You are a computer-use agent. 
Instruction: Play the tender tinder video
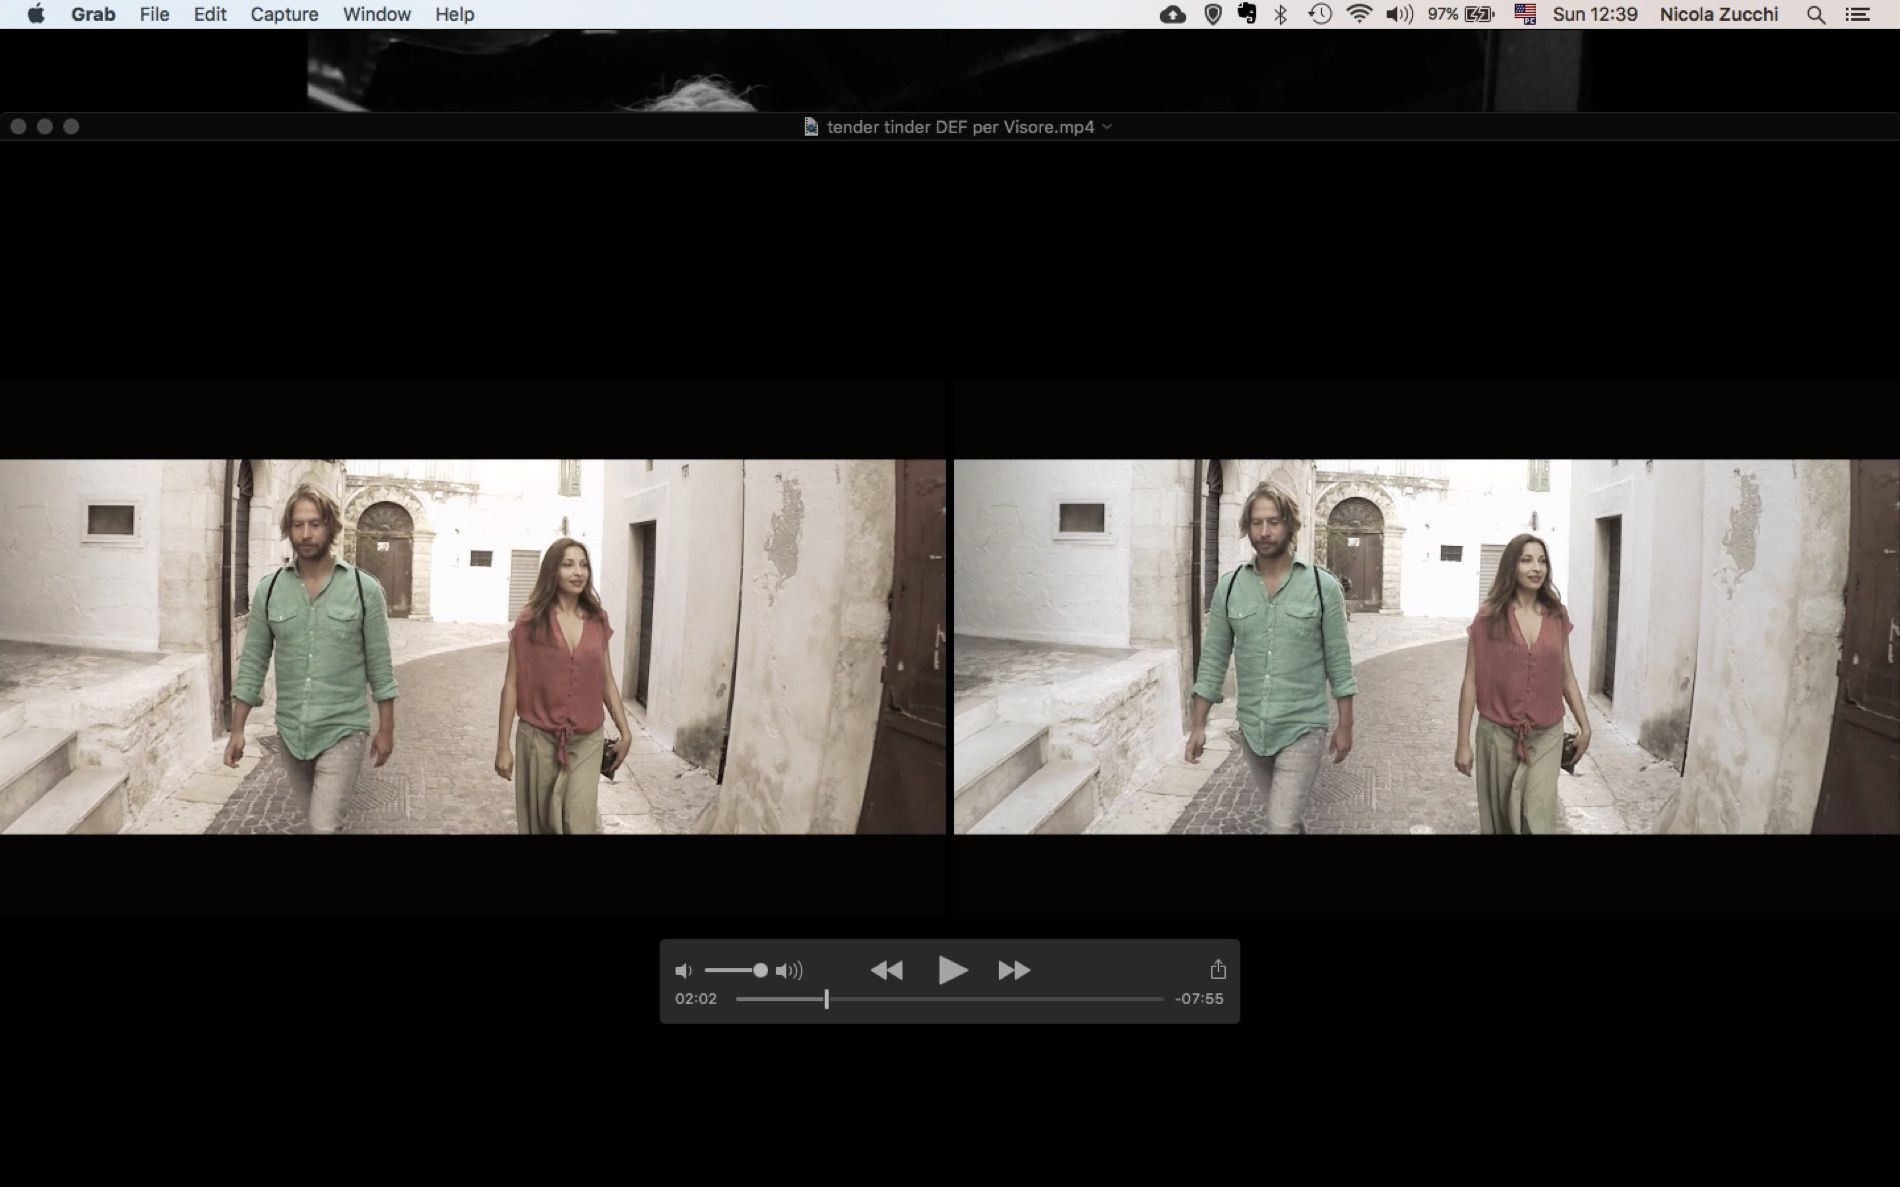[952, 970]
